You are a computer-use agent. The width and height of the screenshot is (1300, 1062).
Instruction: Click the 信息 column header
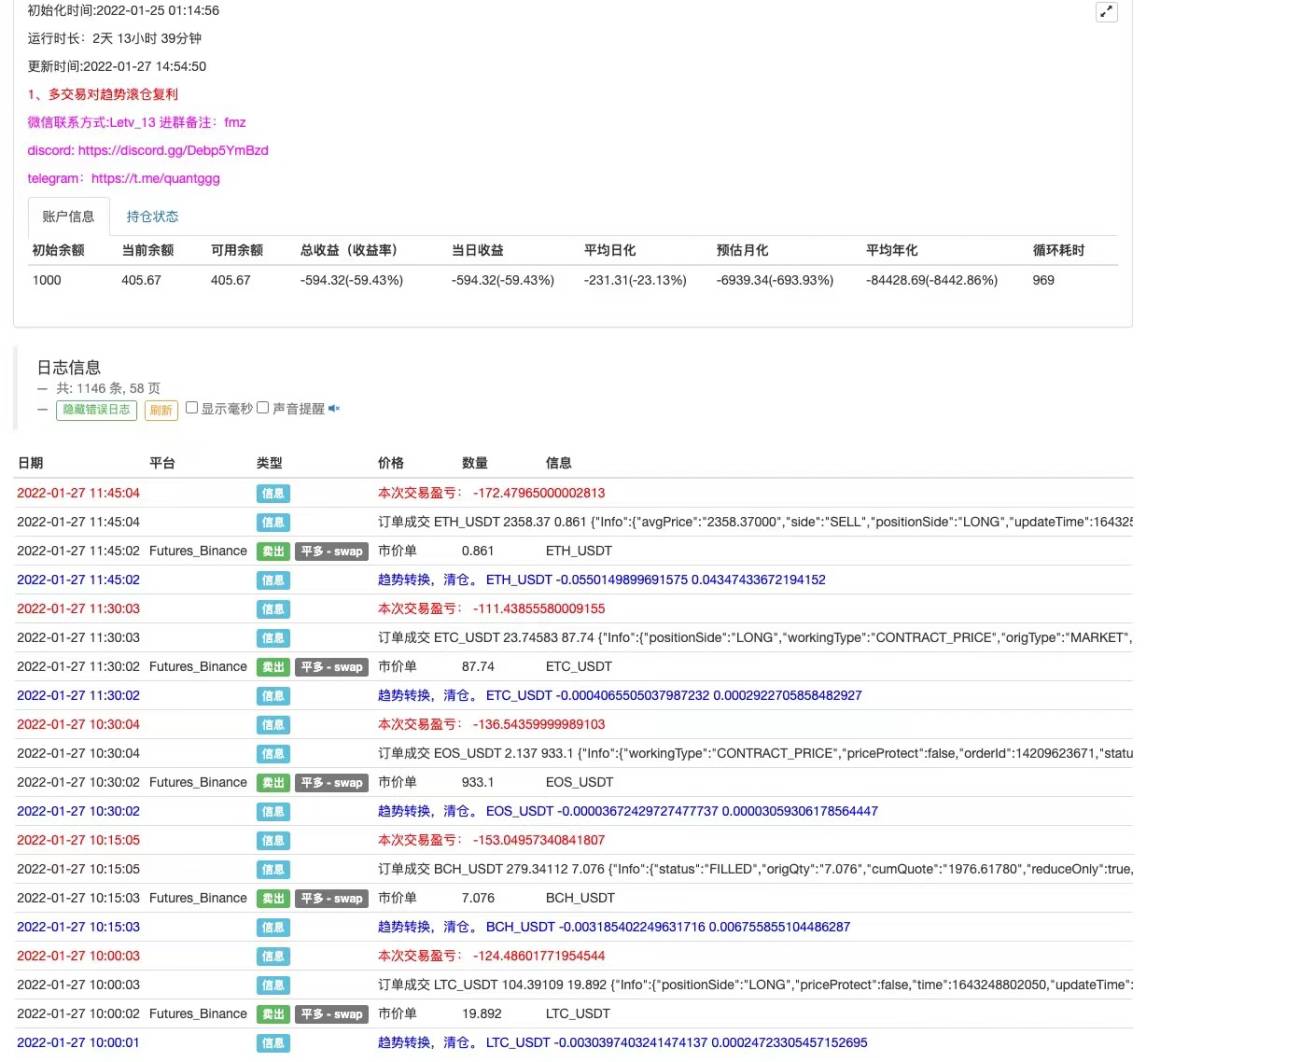[559, 463]
